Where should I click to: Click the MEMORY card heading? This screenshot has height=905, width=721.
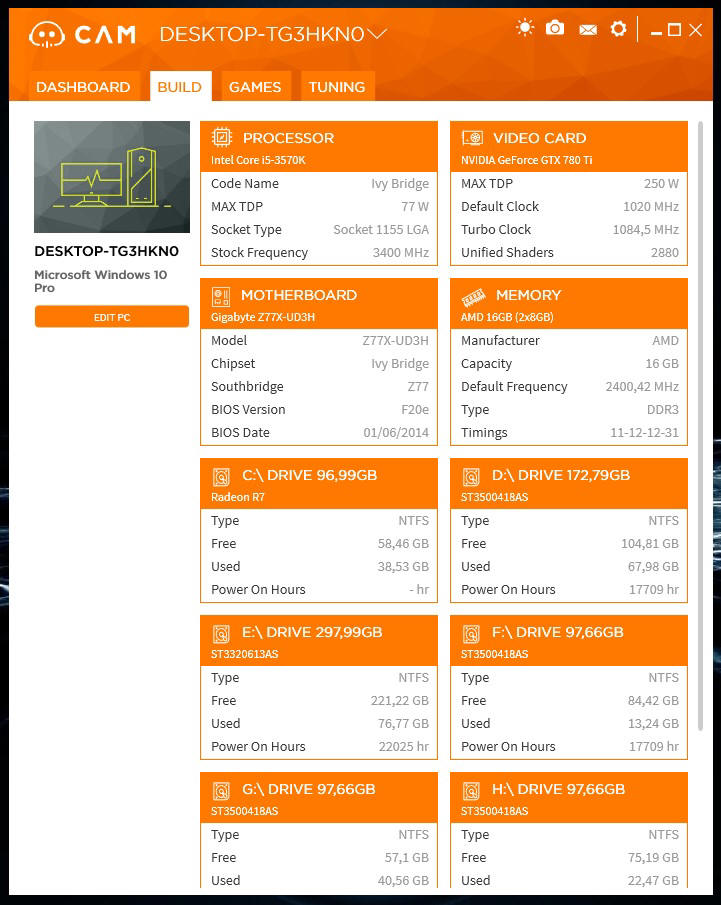click(x=528, y=295)
